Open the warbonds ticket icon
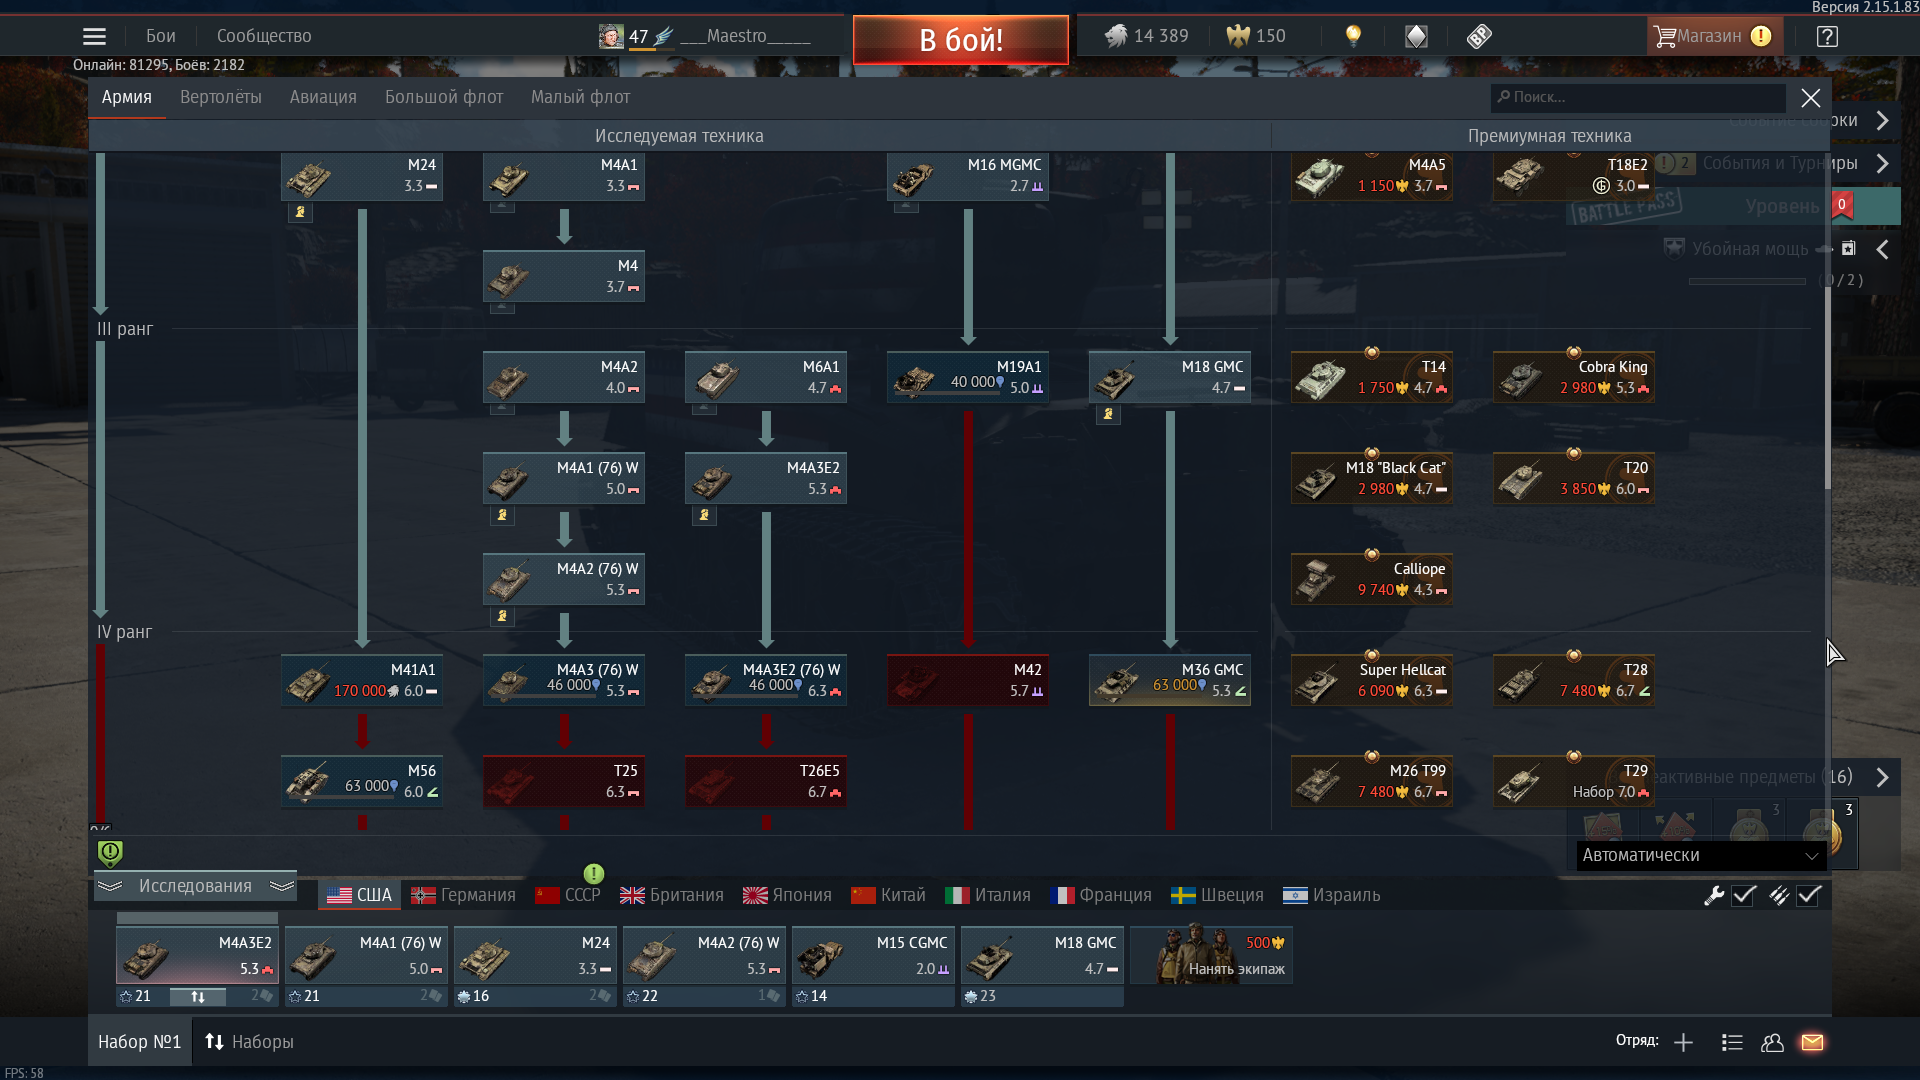This screenshot has width=1920, height=1080. pos(1479,36)
